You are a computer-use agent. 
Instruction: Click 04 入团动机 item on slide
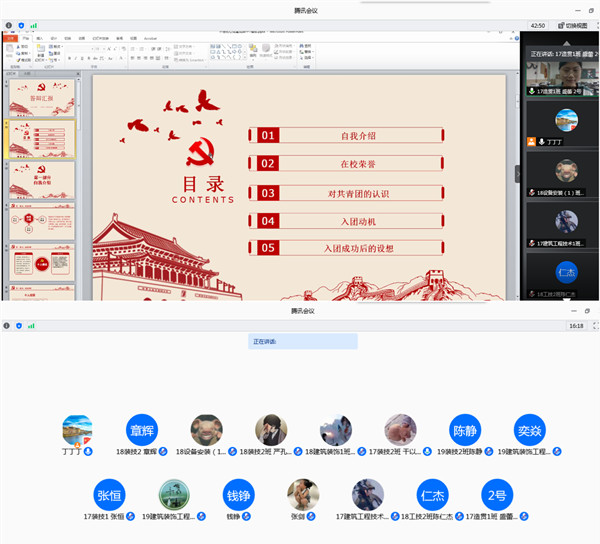coord(346,221)
